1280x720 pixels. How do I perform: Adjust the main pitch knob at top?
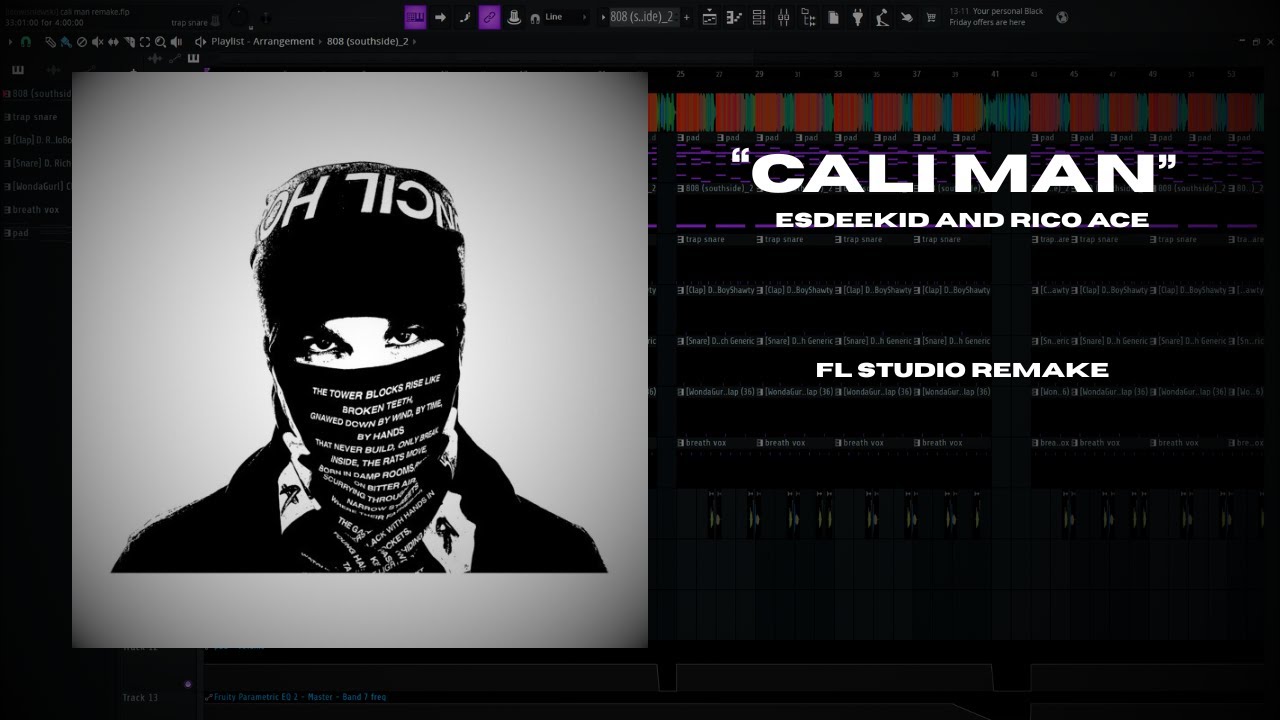coord(266,18)
